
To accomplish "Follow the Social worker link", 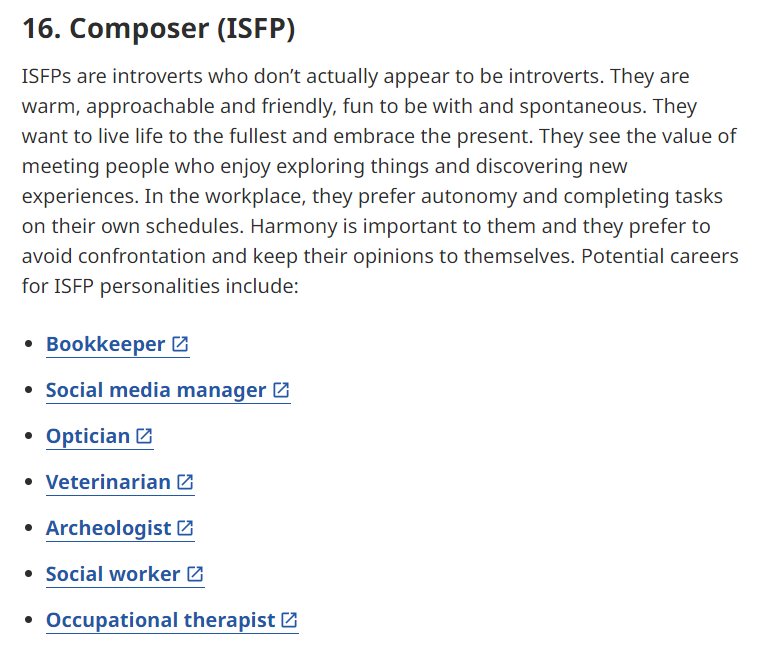I will tap(113, 575).
